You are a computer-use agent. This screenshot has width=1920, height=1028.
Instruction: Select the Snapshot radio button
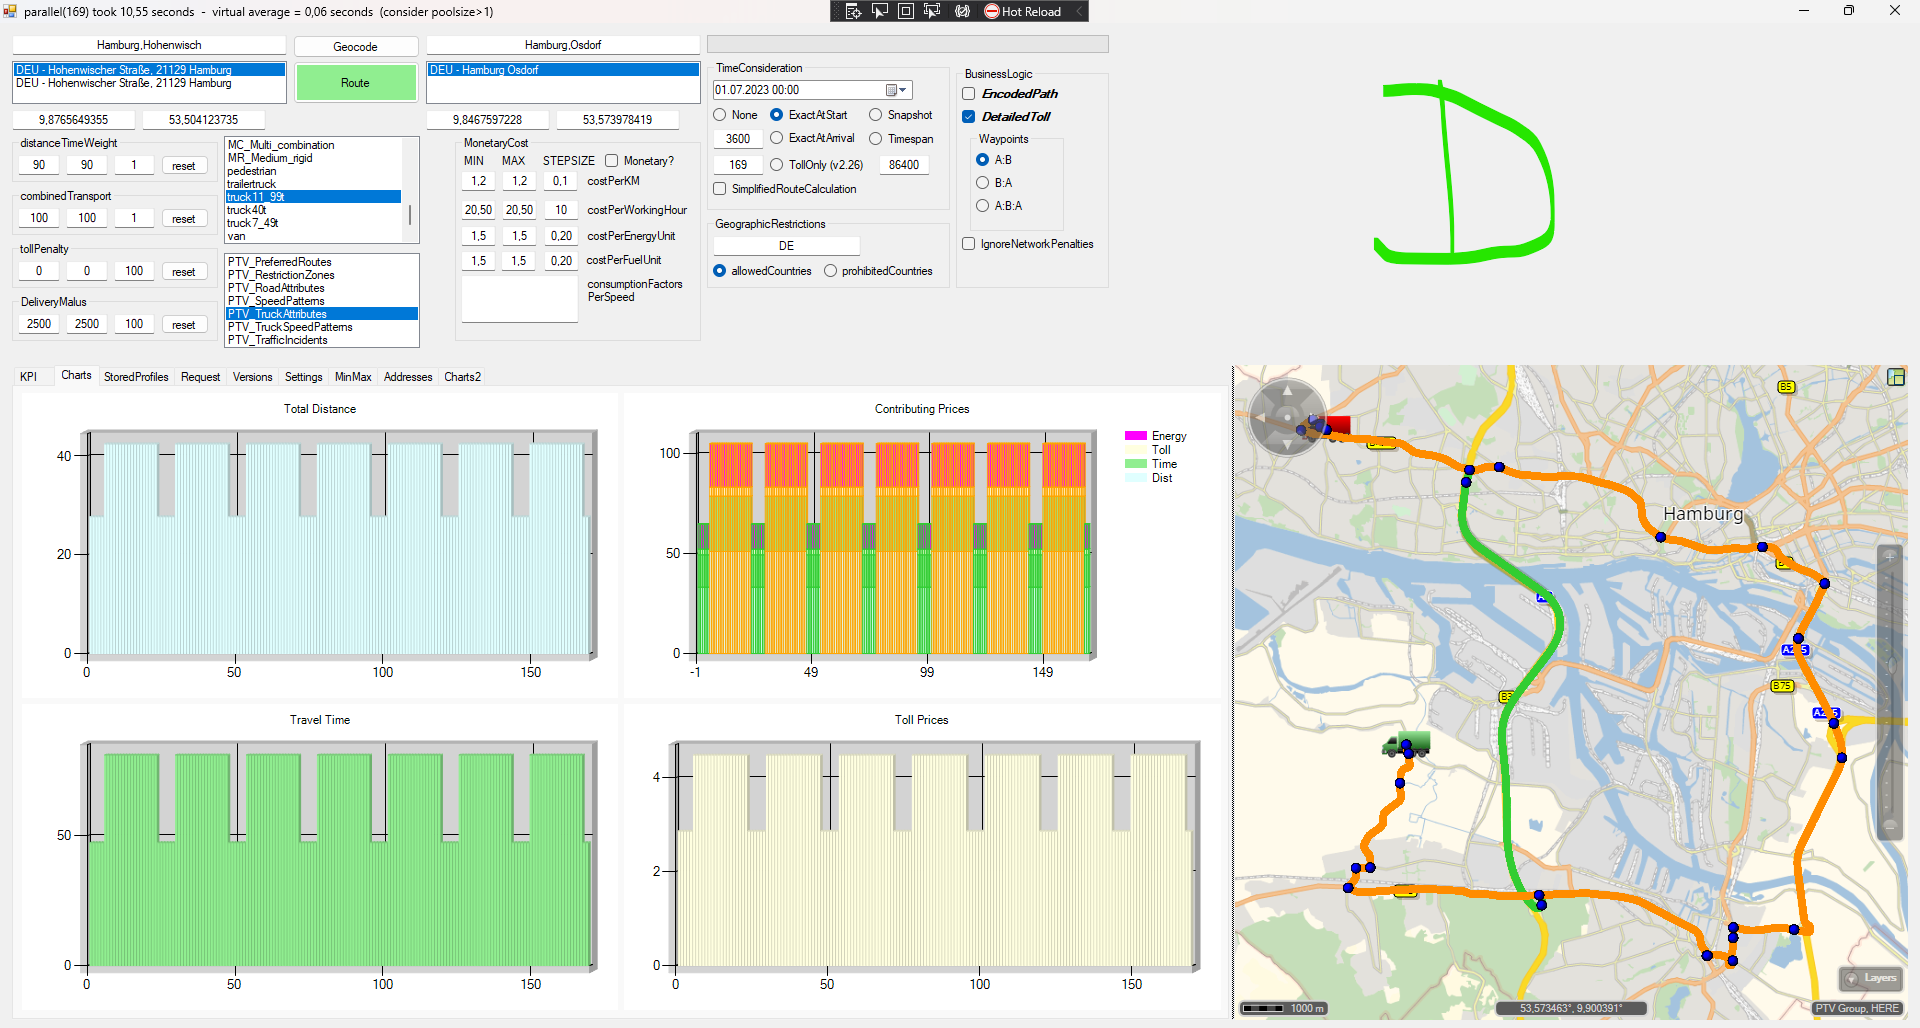click(876, 115)
